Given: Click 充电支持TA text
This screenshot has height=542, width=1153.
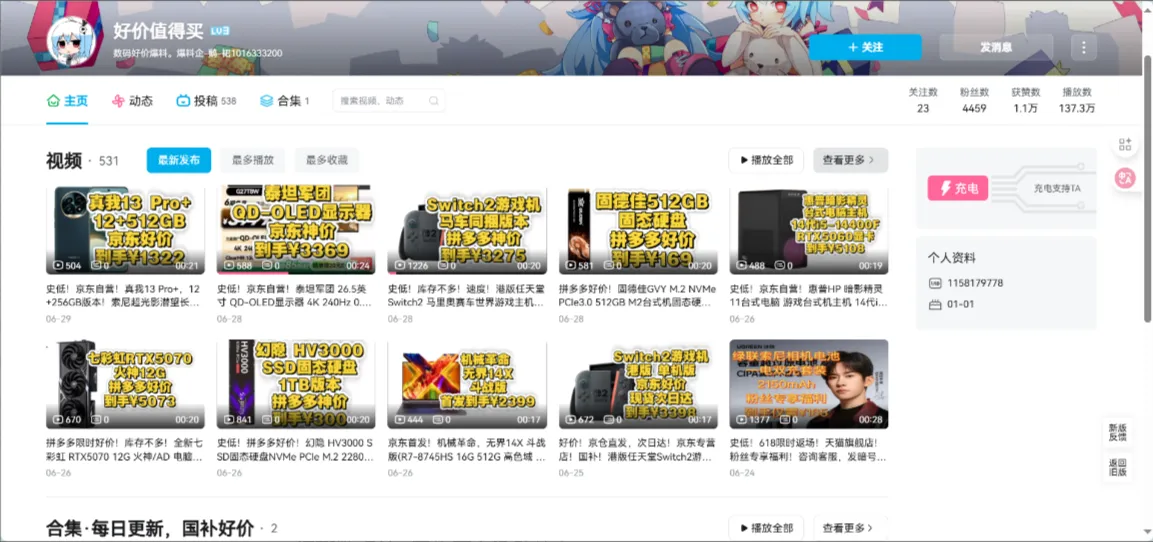Looking at the screenshot, I should click(x=1057, y=188).
